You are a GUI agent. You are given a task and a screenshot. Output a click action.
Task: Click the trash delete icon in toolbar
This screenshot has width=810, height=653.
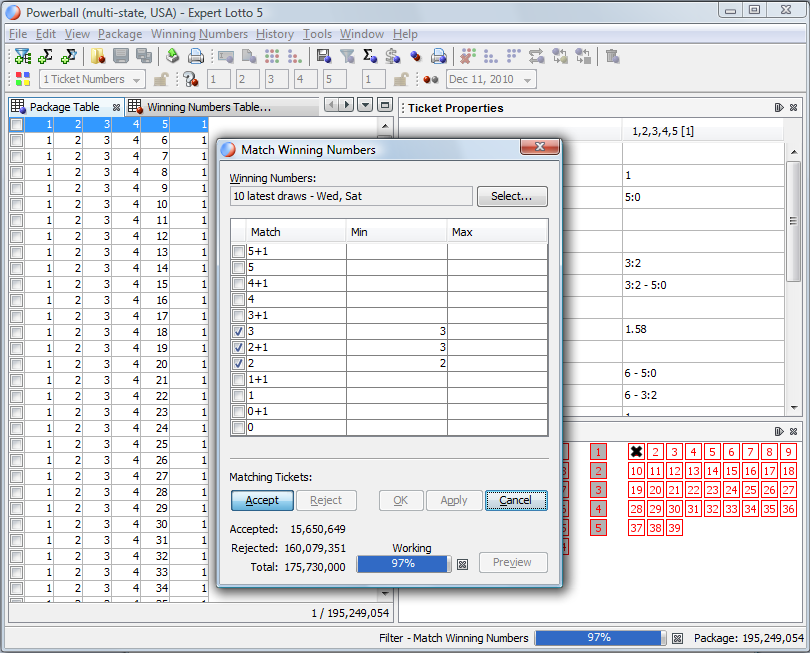coord(612,56)
